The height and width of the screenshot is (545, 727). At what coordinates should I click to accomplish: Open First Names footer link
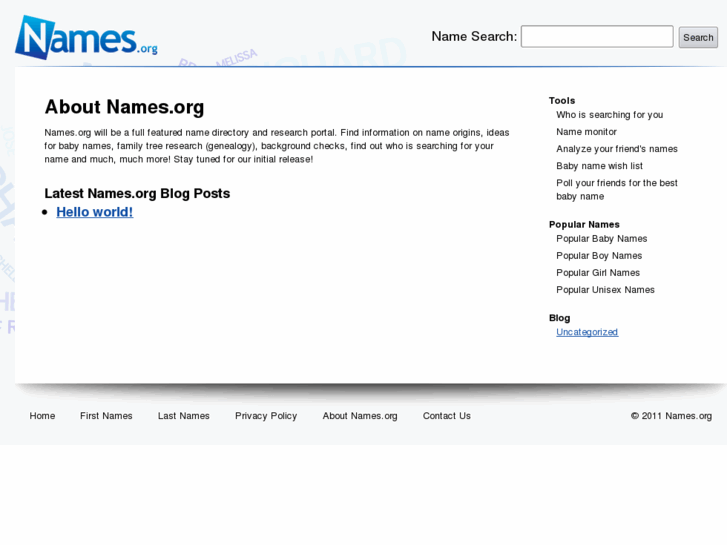(106, 416)
